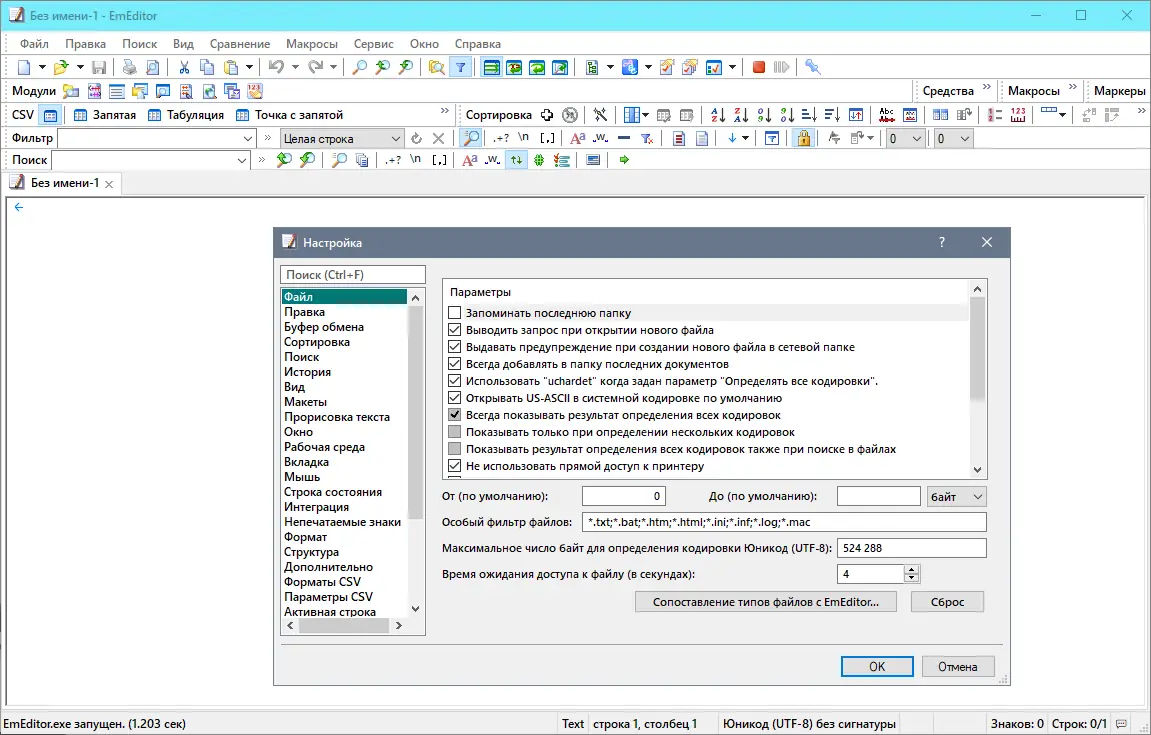
Task: Click the Redo arrow icon
Action: tap(315, 68)
